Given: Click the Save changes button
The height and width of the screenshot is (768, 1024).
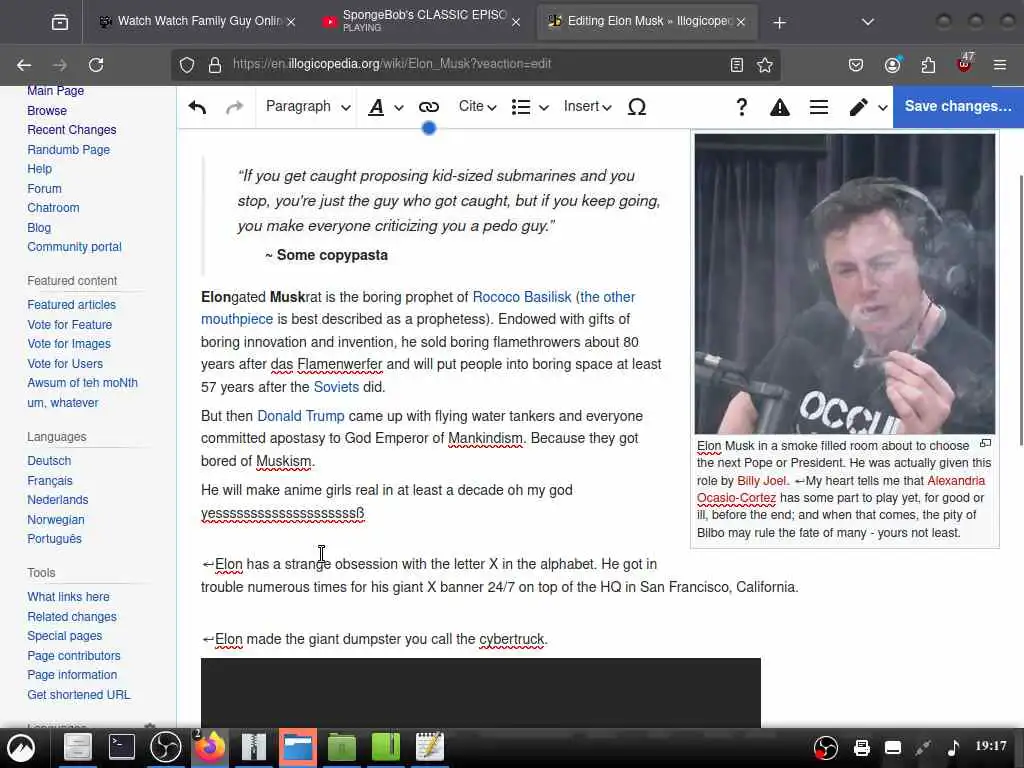Looking at the screenshot, I should click(x=958, y=106).
